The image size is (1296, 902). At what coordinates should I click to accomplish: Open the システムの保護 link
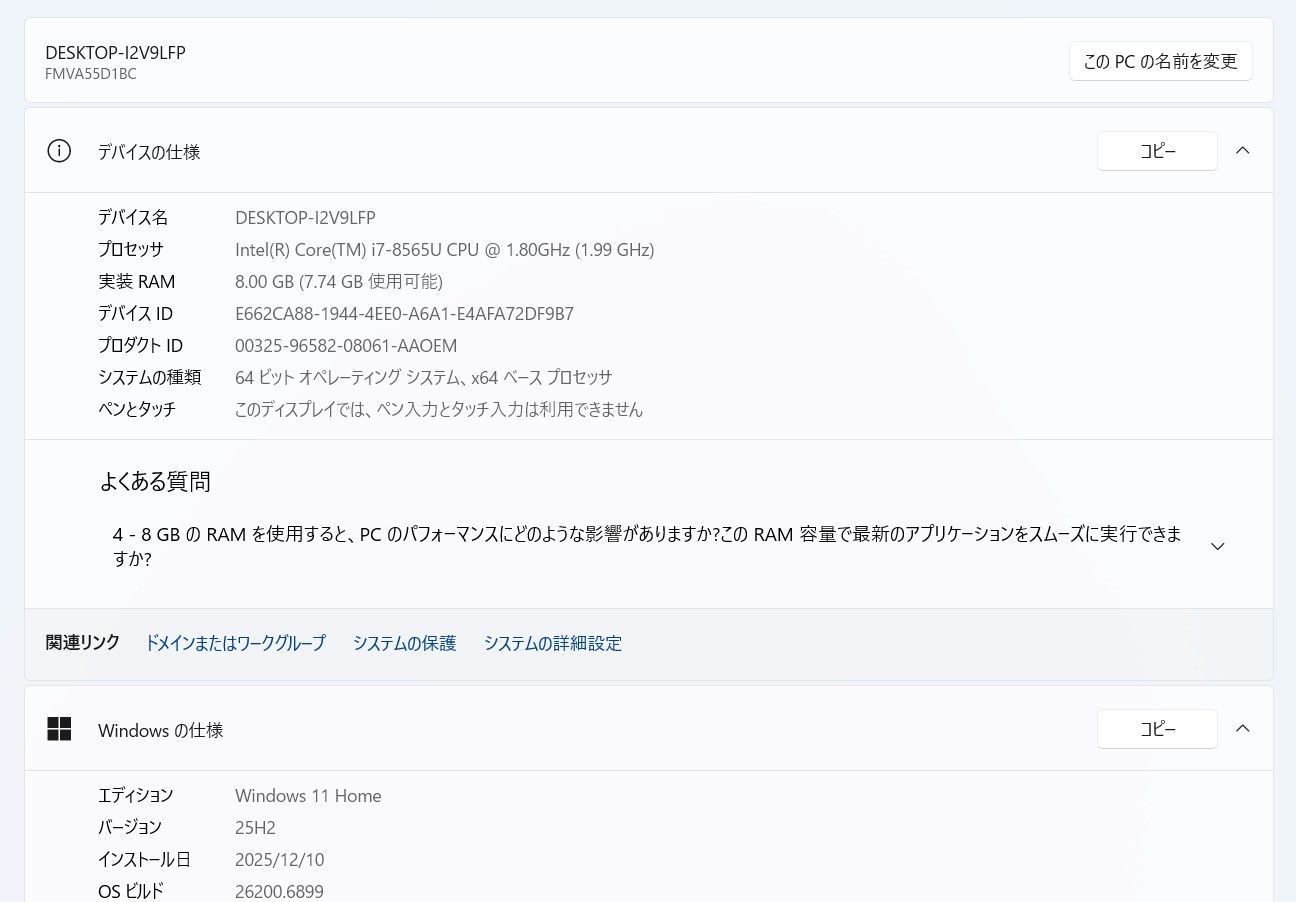(x=404, y=643)
